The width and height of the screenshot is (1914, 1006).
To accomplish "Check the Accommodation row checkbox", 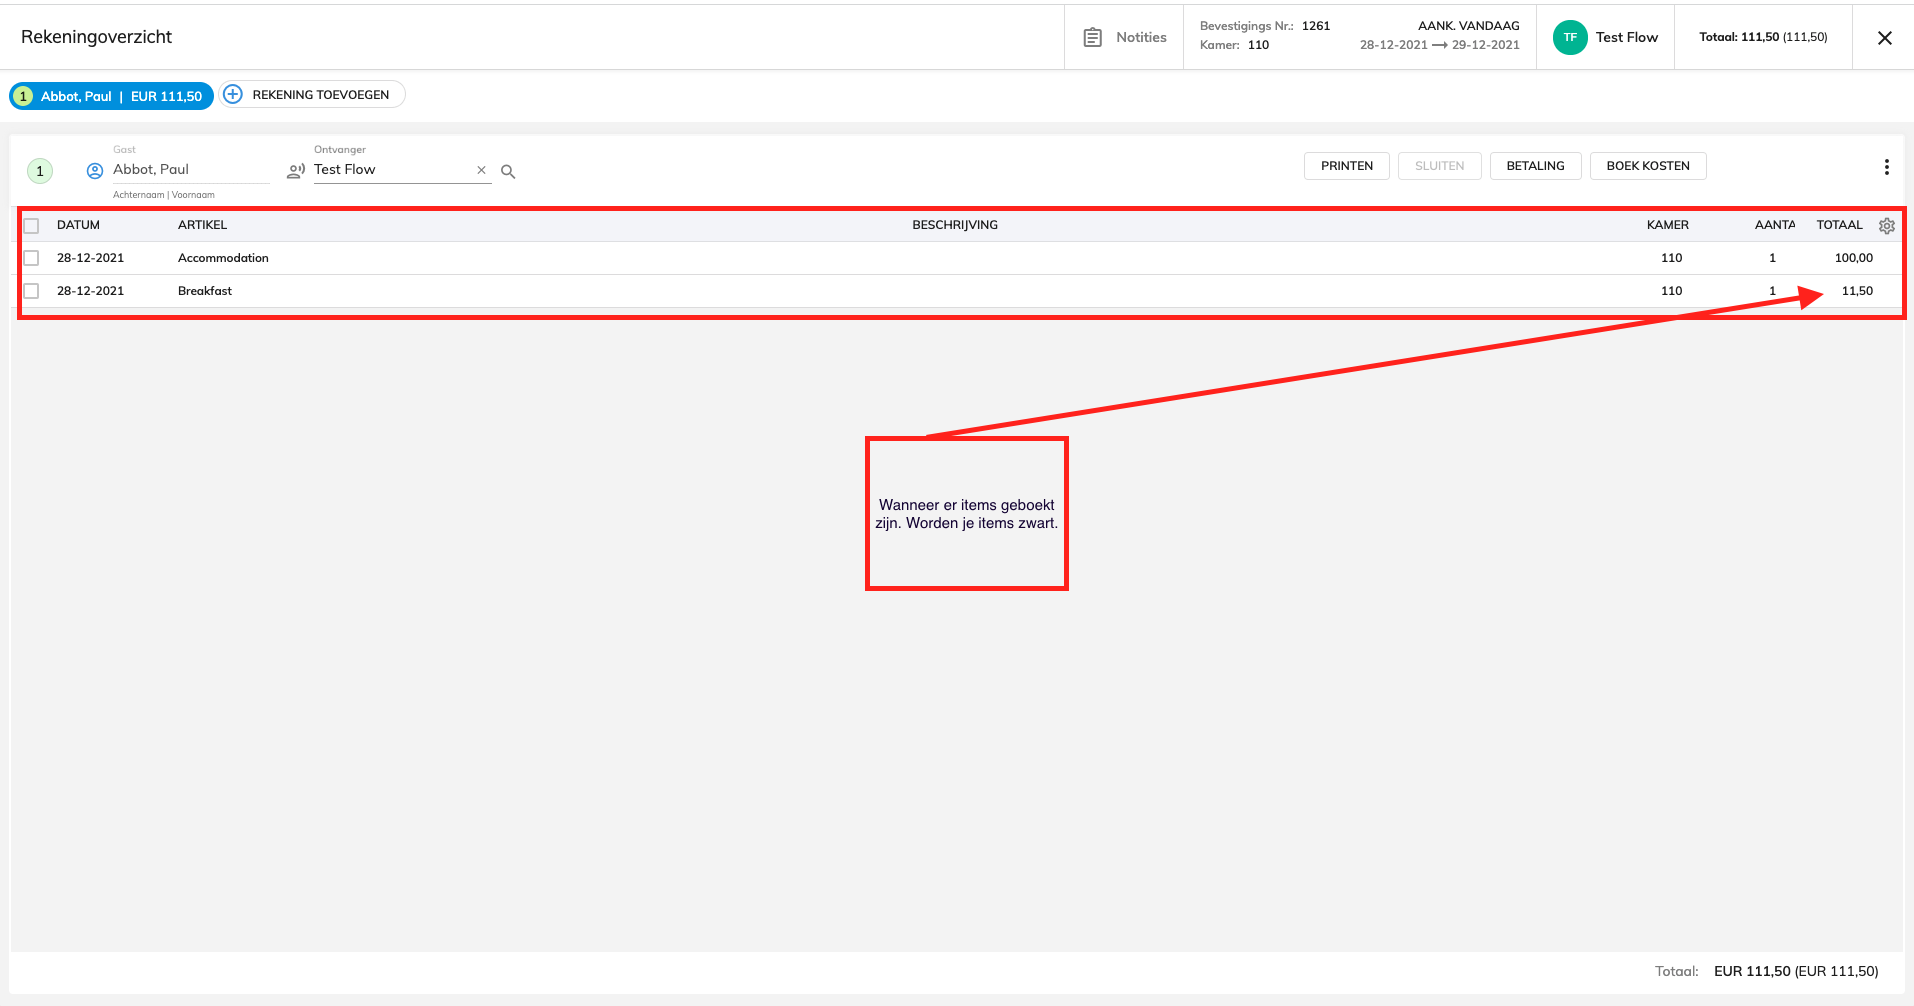I will click(x=31, y=258).
